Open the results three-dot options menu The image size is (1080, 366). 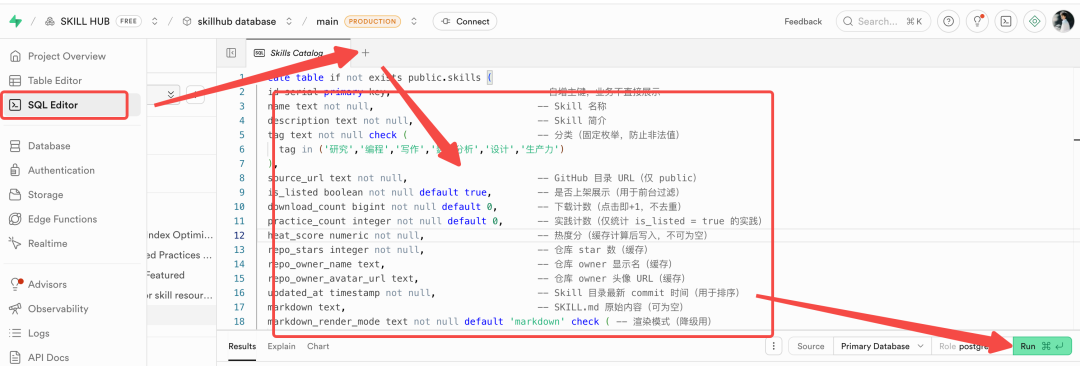coord(774,346)
